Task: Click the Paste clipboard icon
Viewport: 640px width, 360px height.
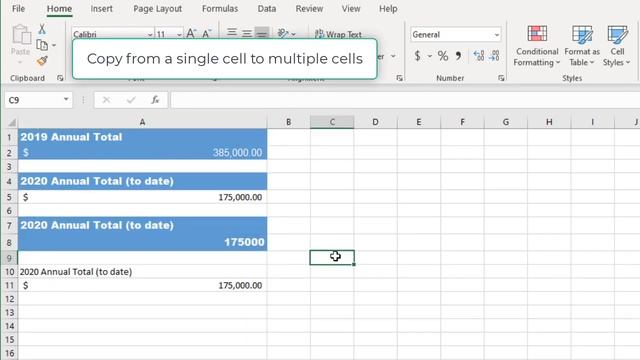Action: coord(21,35)
